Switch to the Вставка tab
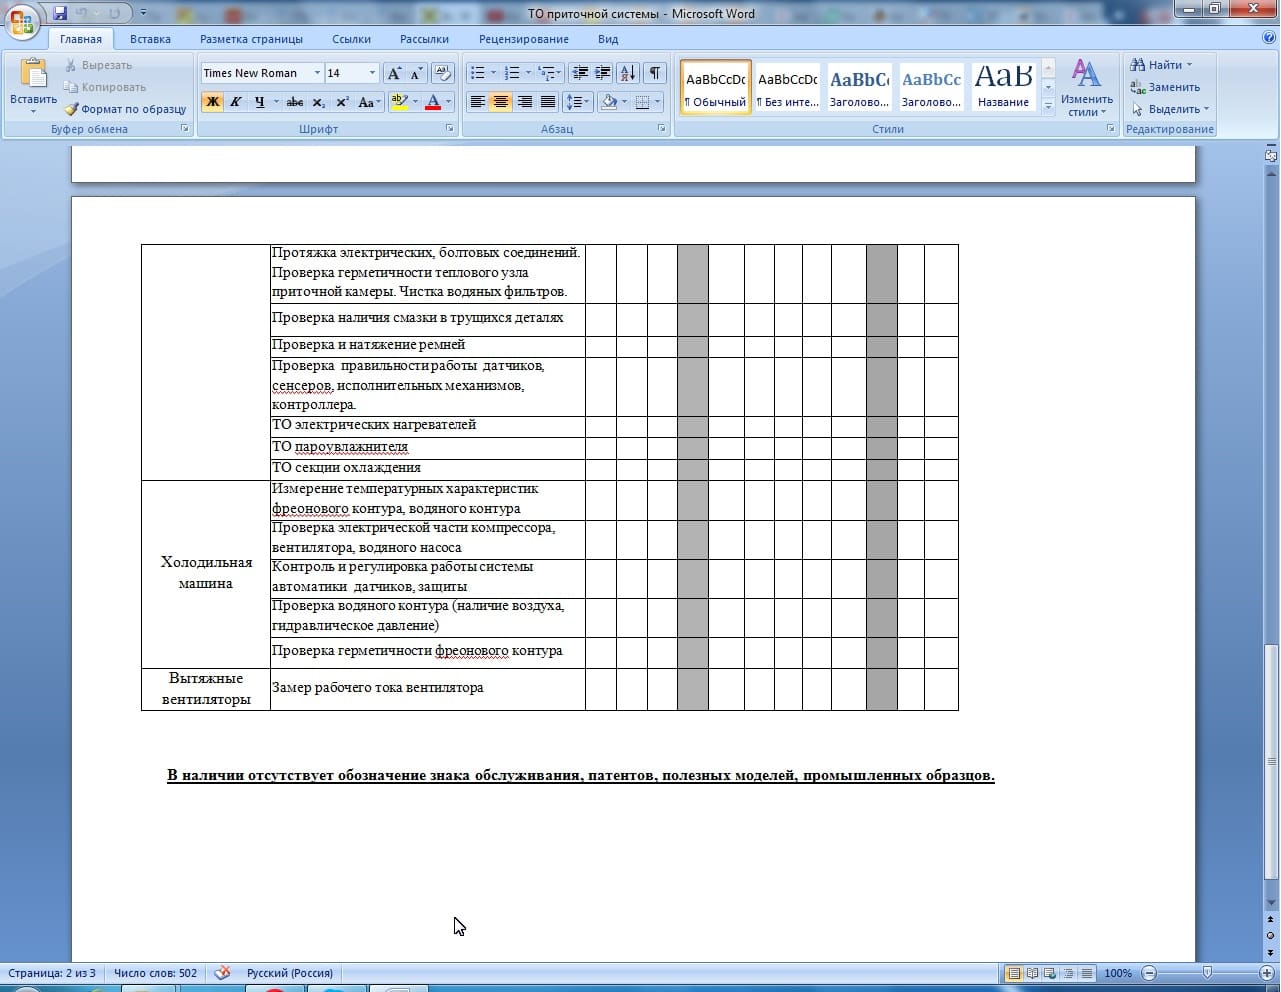 click(150, 39)
